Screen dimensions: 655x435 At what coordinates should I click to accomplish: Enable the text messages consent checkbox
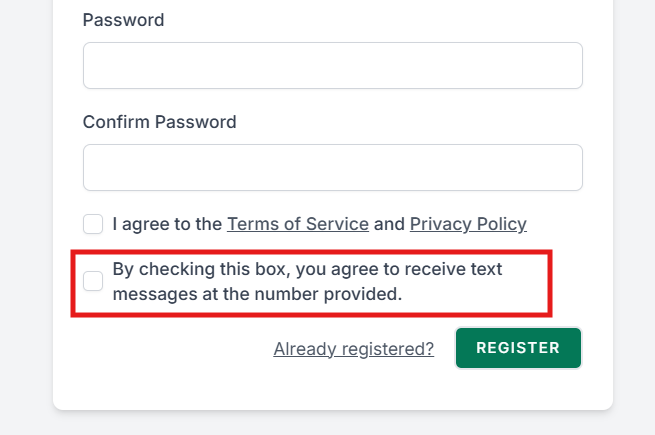coord(93,281)
